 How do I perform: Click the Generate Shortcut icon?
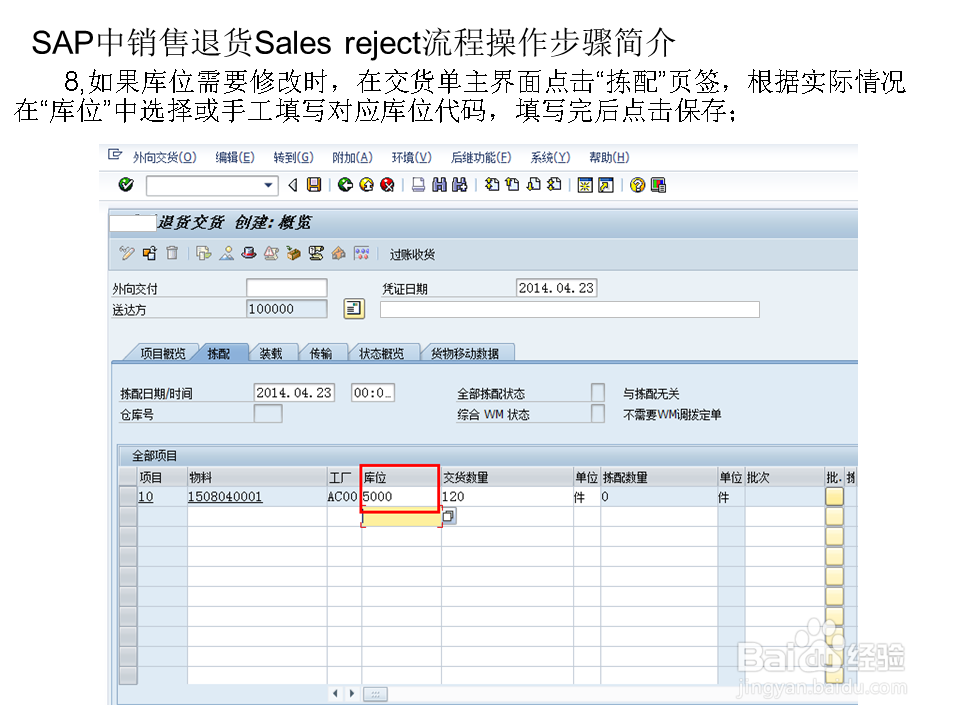point(606,185)
